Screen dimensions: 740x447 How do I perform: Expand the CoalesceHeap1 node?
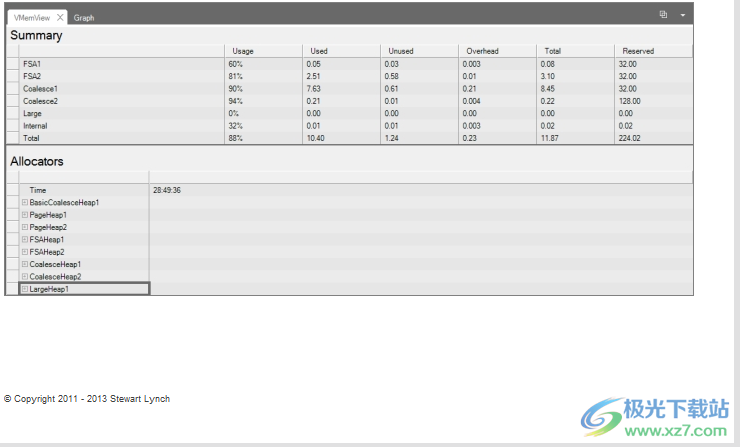[x=25, y=264]
